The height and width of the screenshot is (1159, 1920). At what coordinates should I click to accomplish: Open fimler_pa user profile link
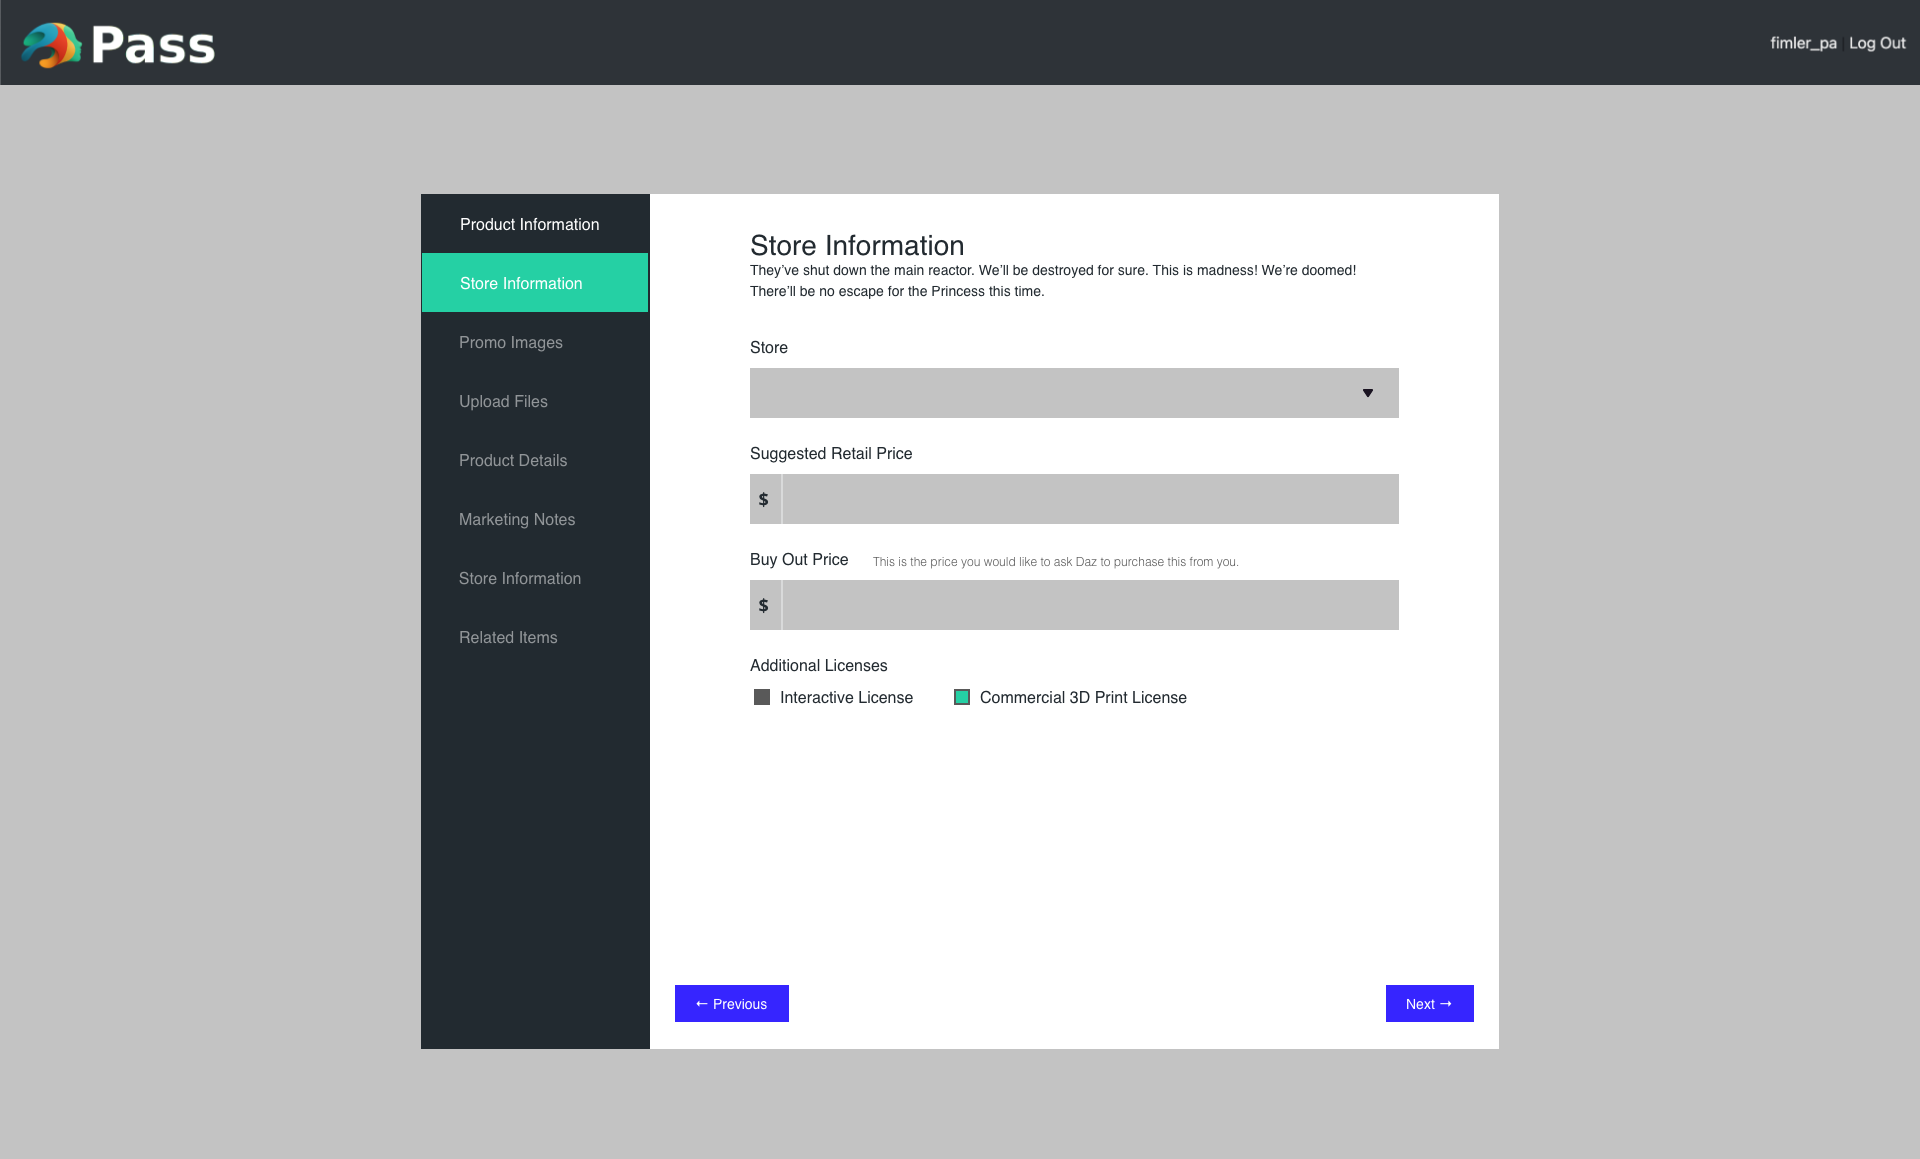1802,43
